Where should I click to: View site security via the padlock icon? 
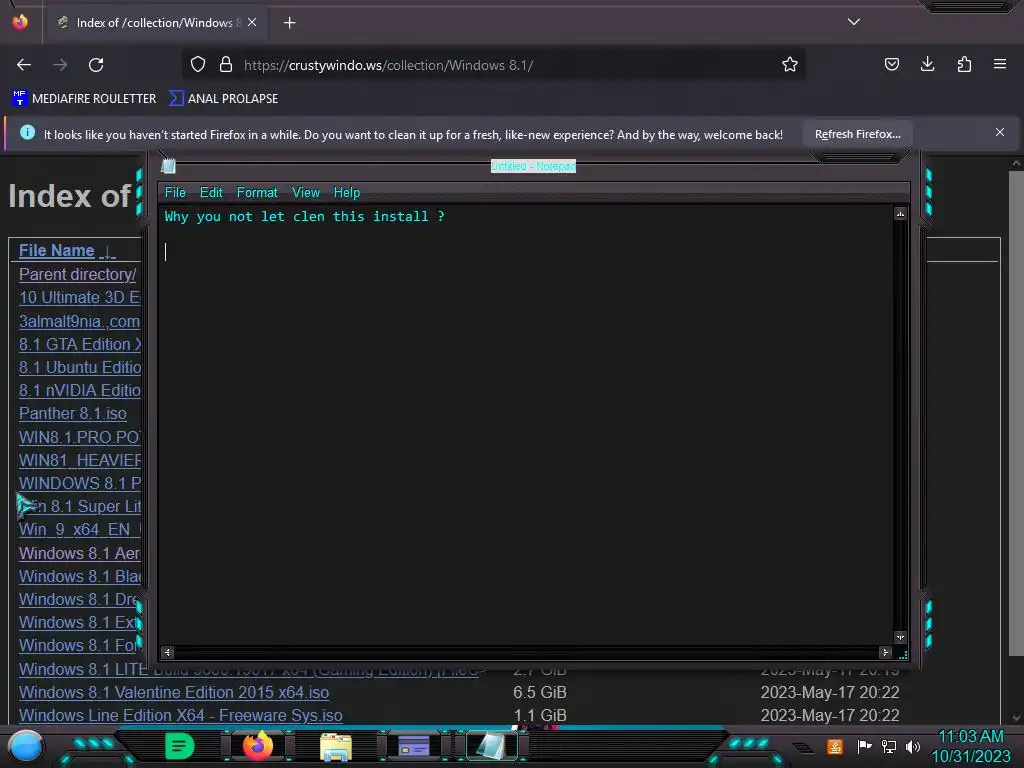tap(226, 64)
